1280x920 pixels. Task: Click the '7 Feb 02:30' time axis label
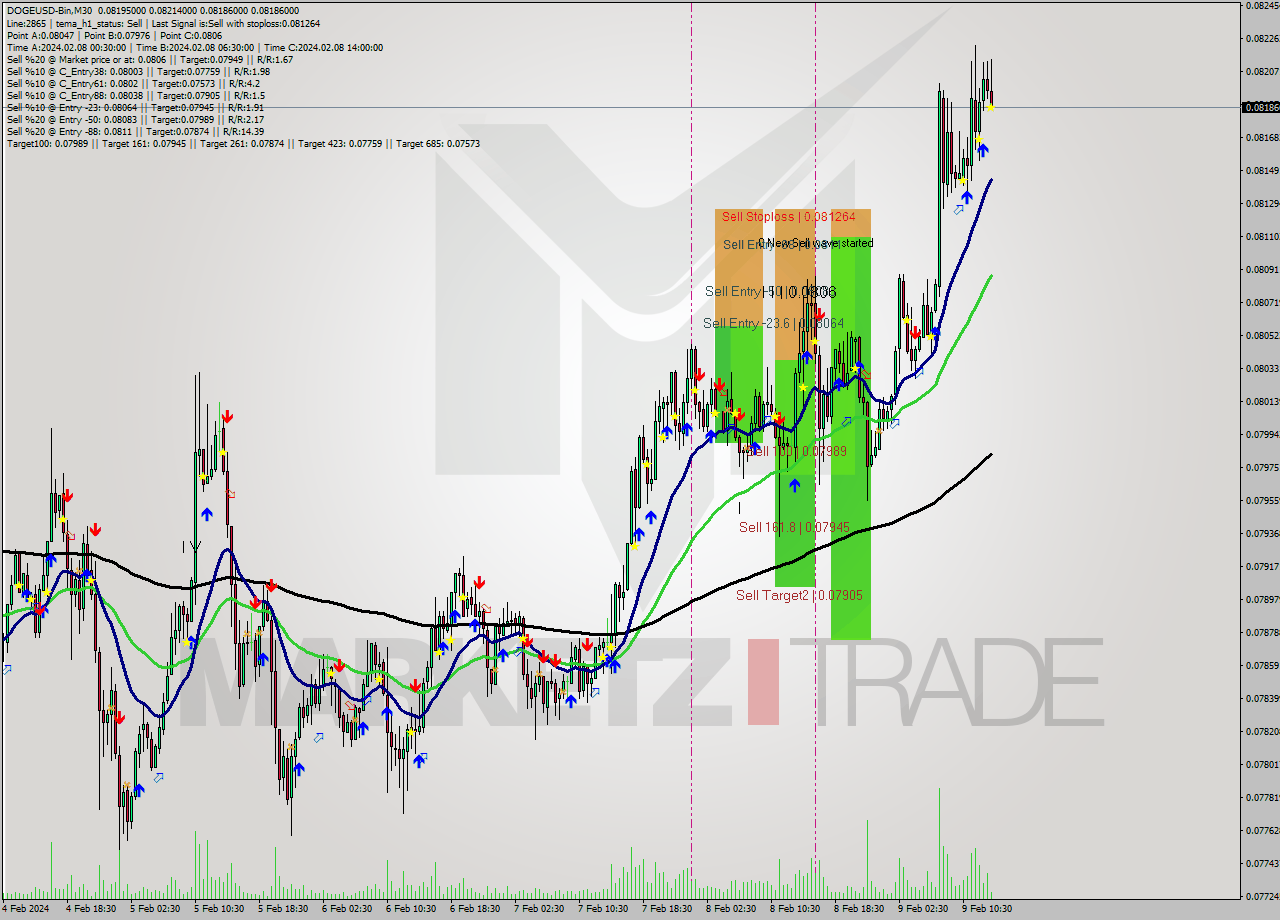point(538,909)
